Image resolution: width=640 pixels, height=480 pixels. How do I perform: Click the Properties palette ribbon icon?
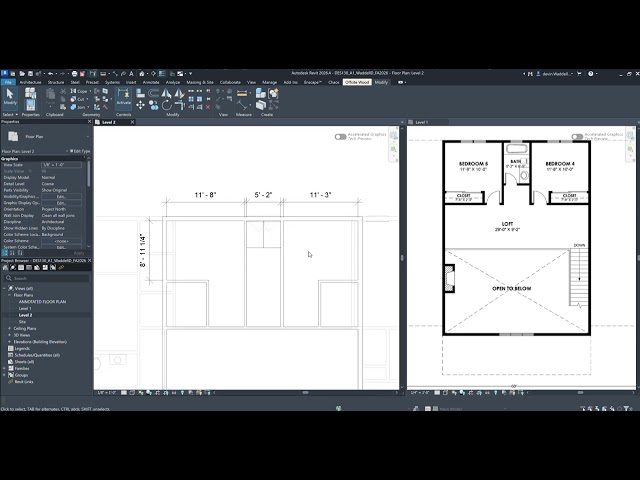(x=31, y=105)
